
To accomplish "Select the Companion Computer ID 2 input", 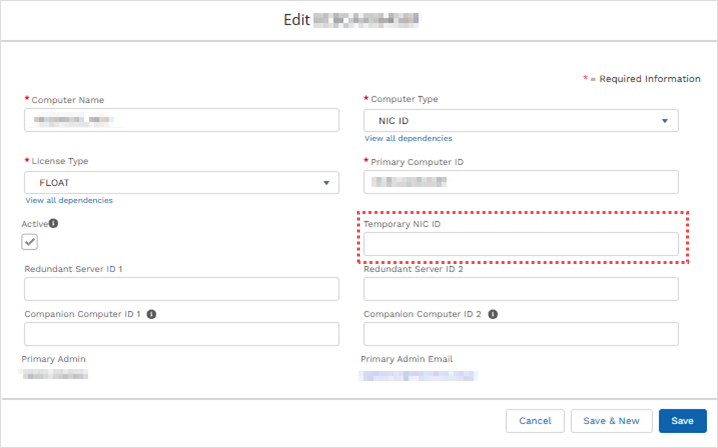I will coord(520,334).
